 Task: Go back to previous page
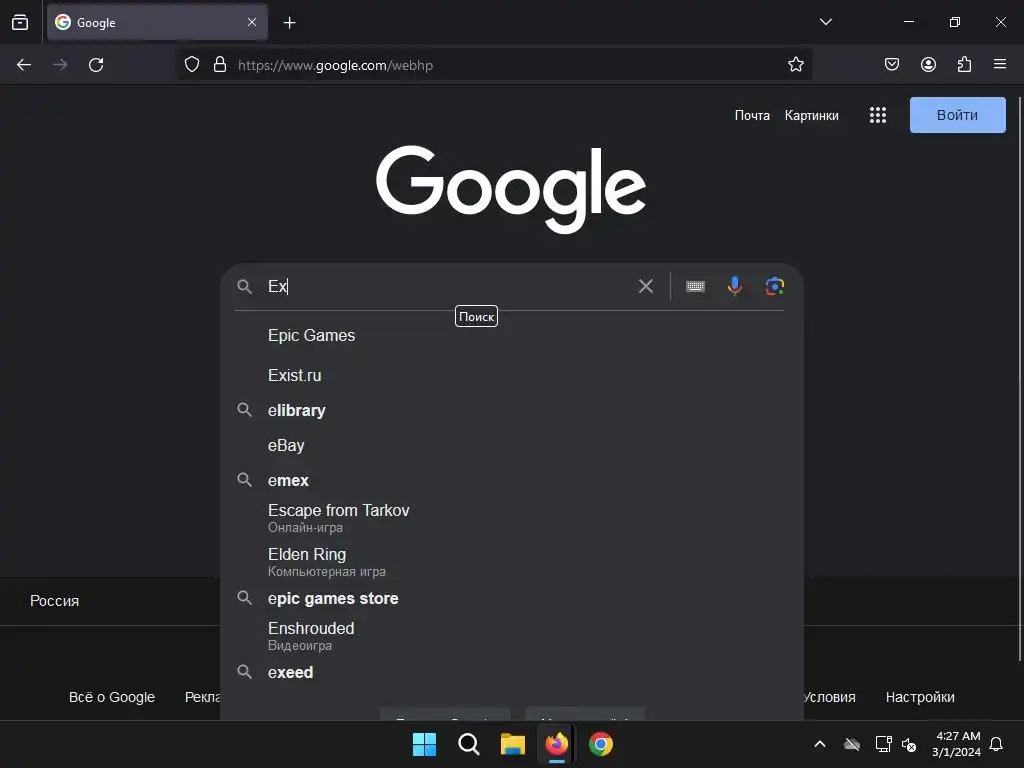click(24, 65)
